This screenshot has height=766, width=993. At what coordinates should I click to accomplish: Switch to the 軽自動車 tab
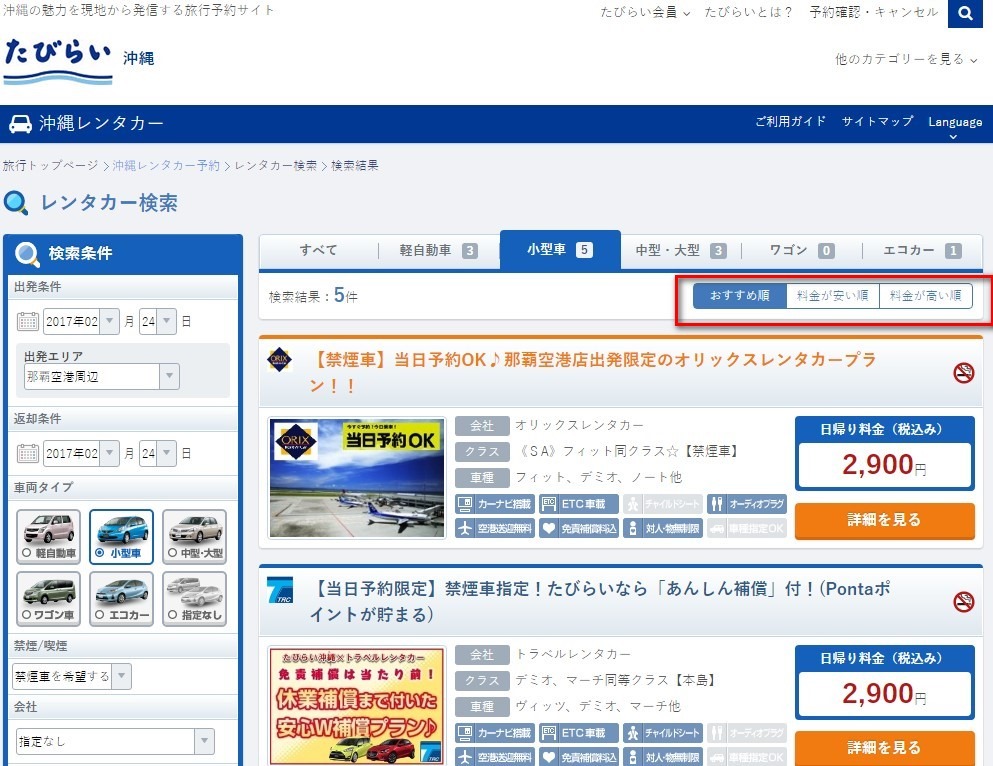(x=438, y=250)
